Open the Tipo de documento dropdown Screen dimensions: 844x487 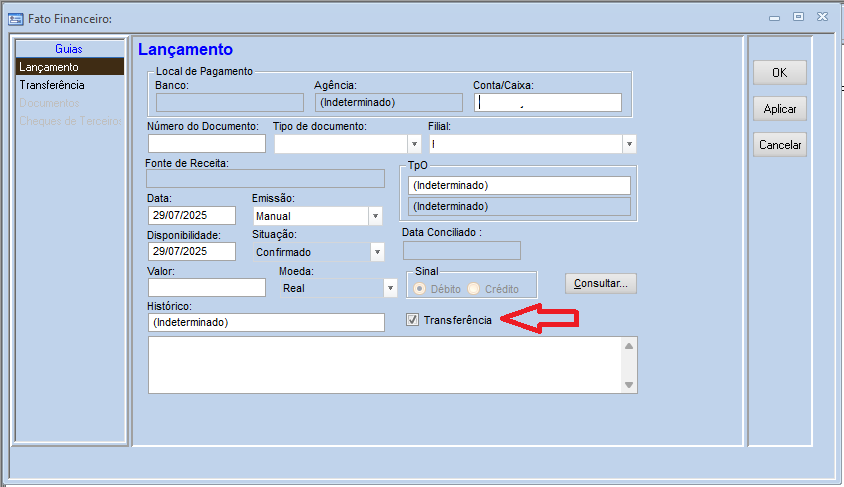[x=414, y=144]
